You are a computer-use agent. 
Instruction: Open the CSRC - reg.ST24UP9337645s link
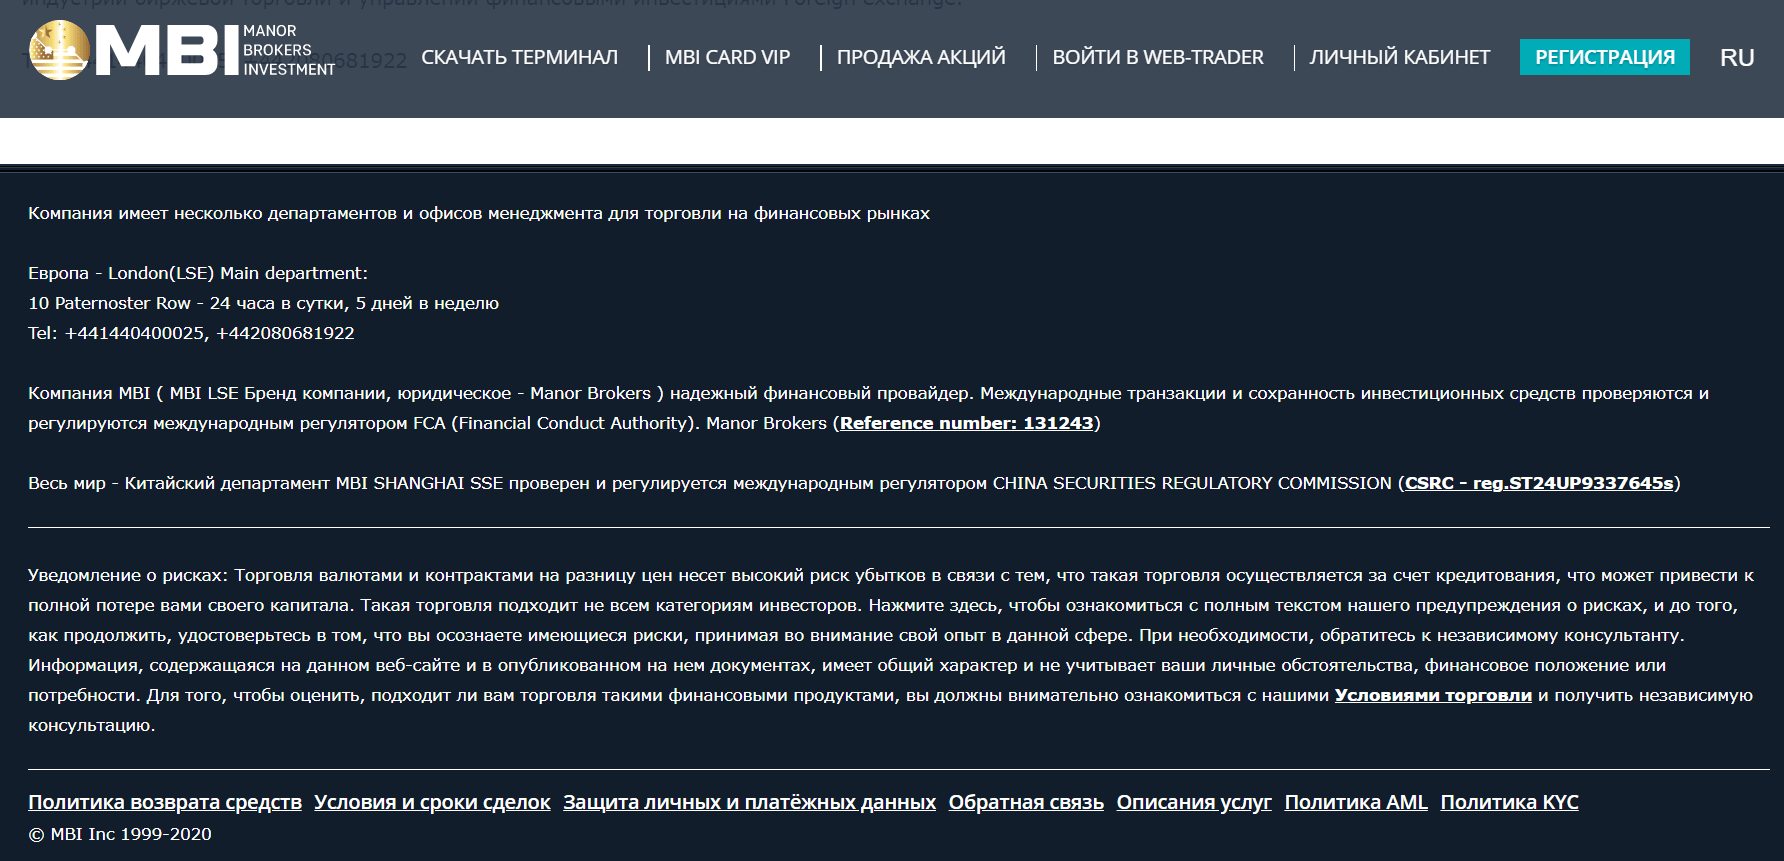click(x=1539, y=483)
